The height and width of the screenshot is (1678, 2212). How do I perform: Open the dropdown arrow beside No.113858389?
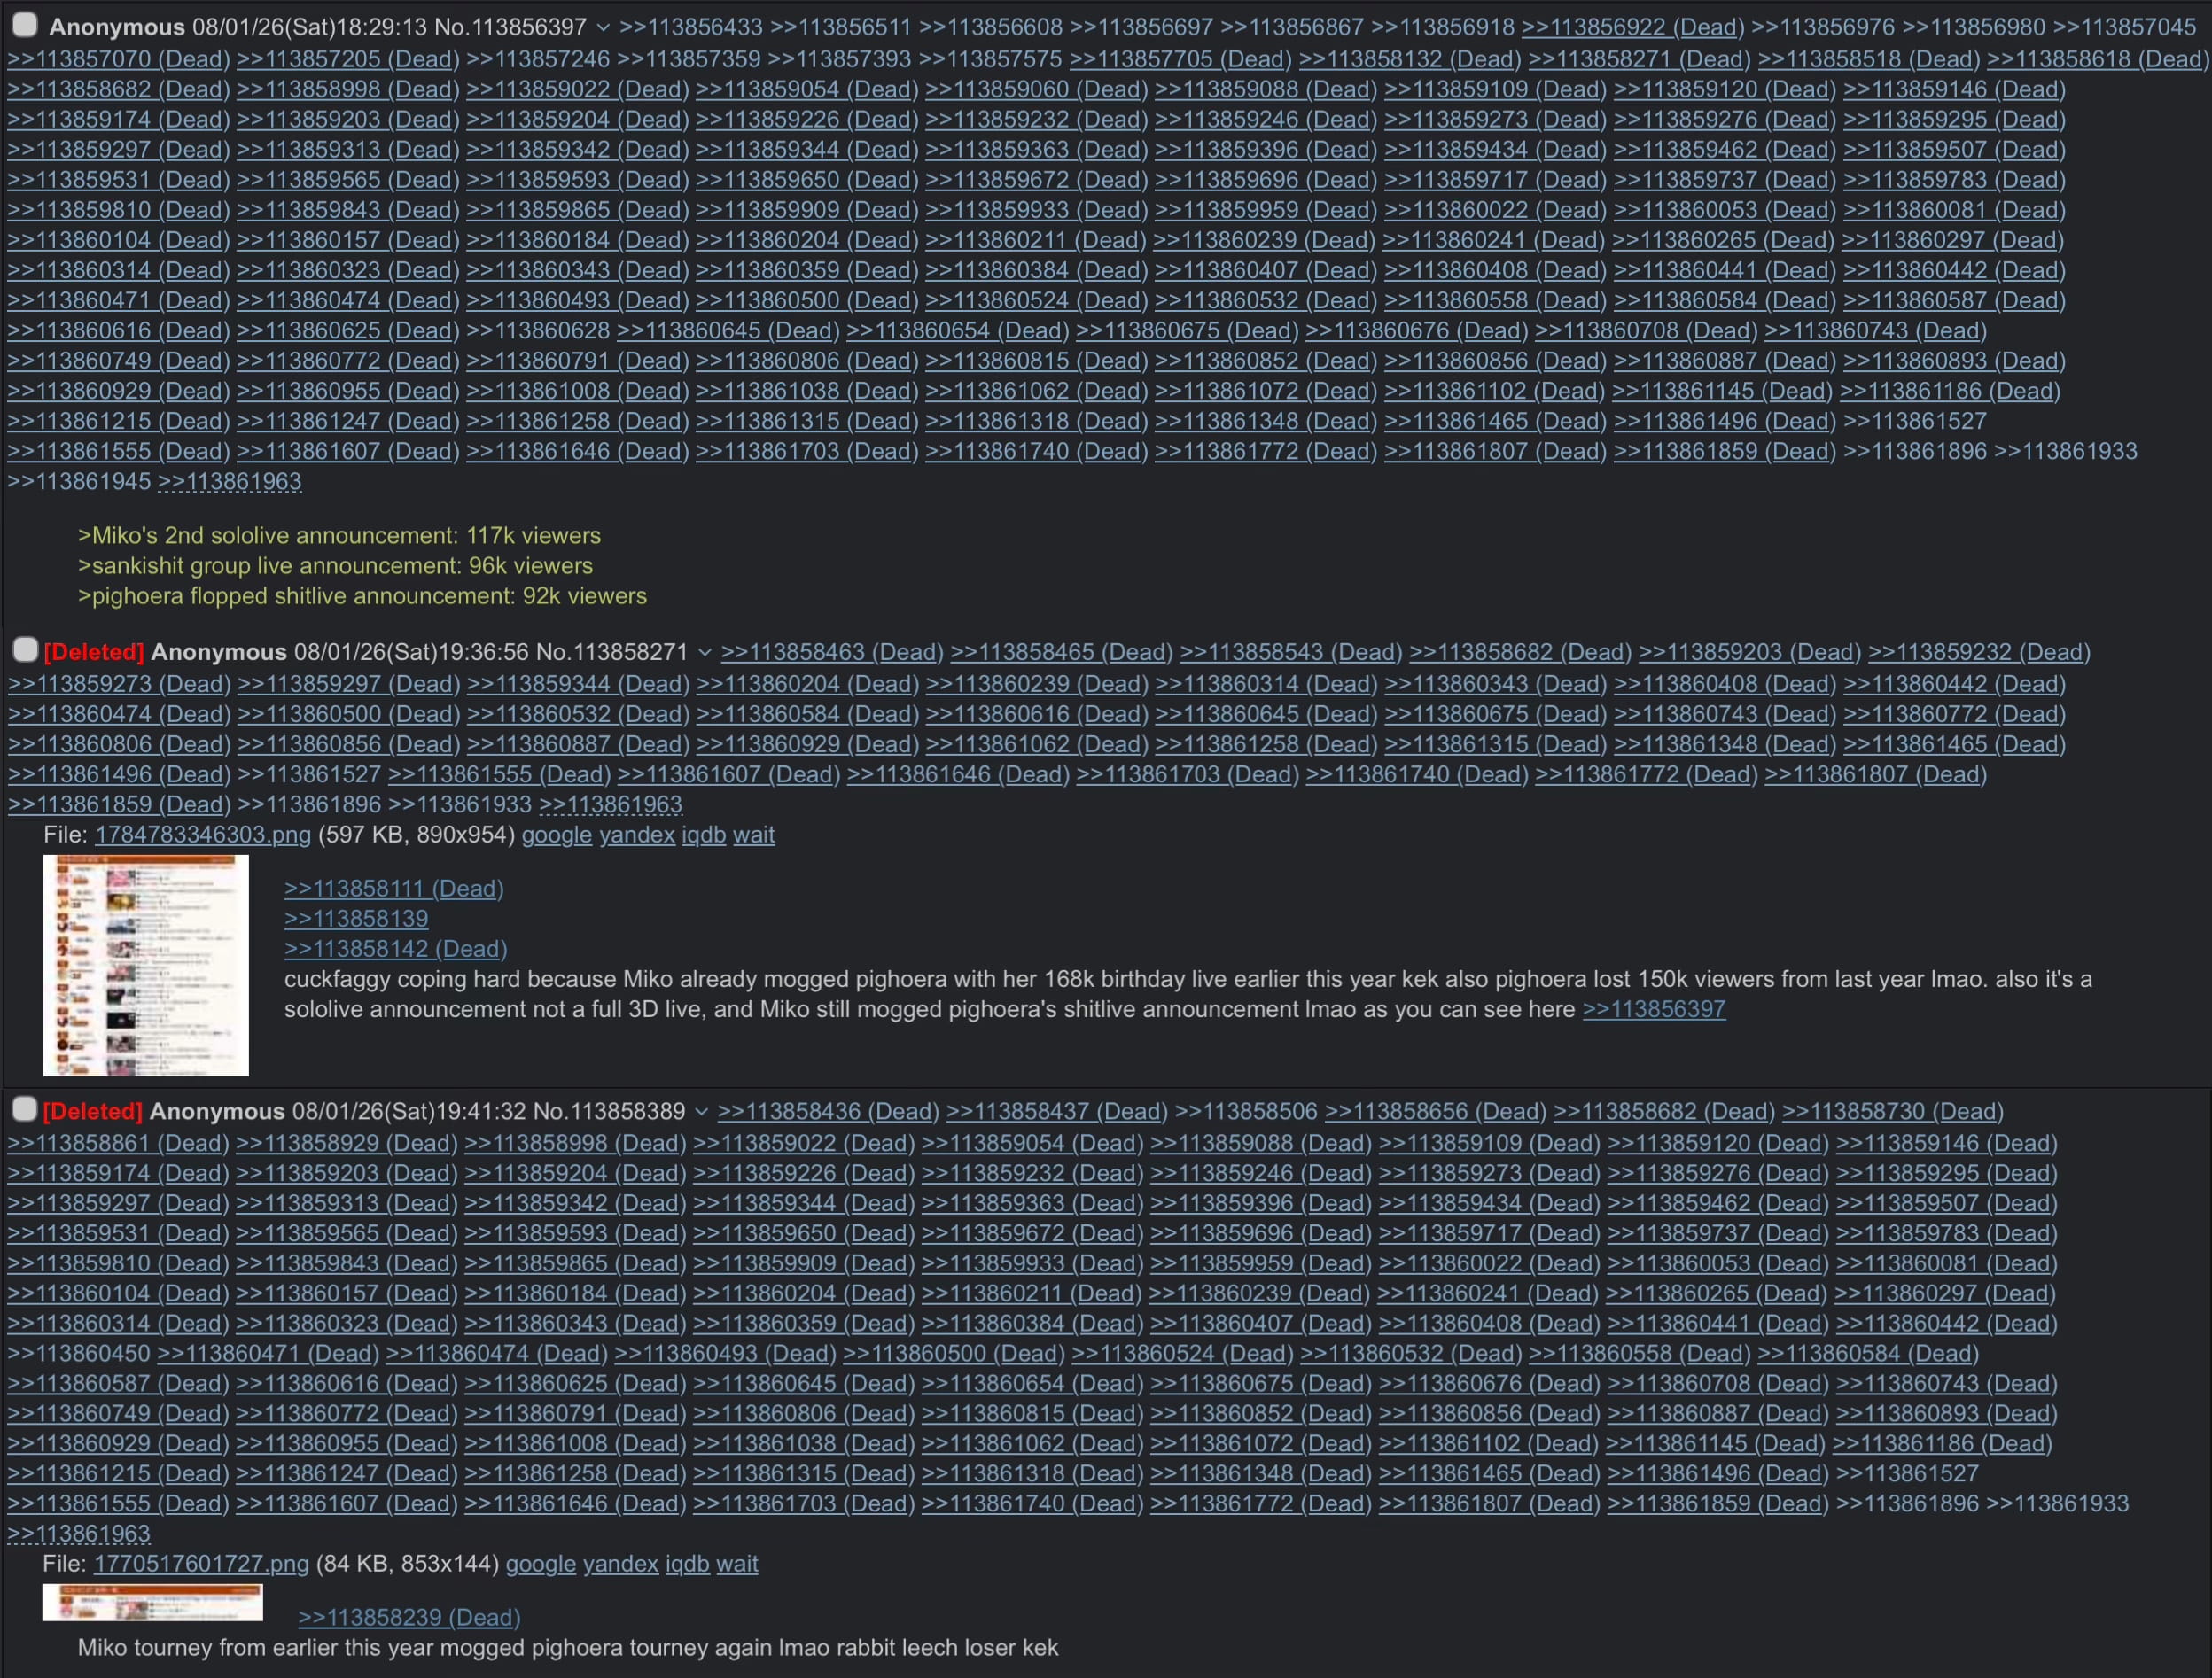[702, 1112]
